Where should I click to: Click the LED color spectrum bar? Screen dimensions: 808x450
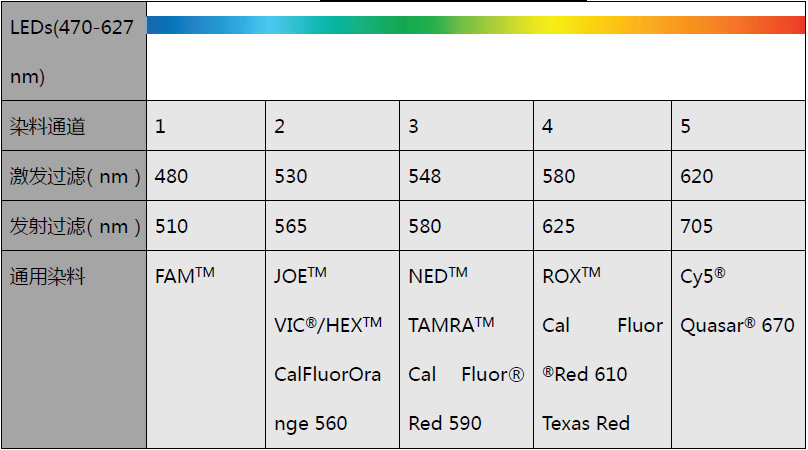[475, 25]
